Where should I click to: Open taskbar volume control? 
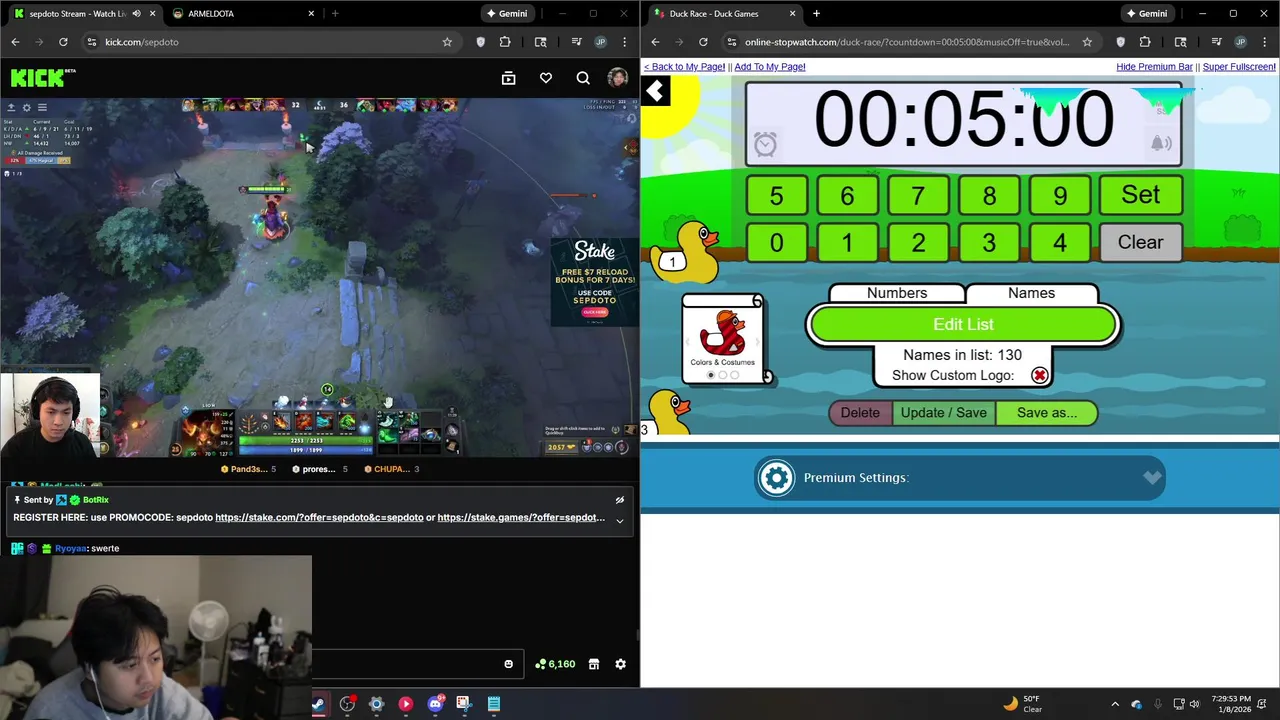click(1194, 704)
